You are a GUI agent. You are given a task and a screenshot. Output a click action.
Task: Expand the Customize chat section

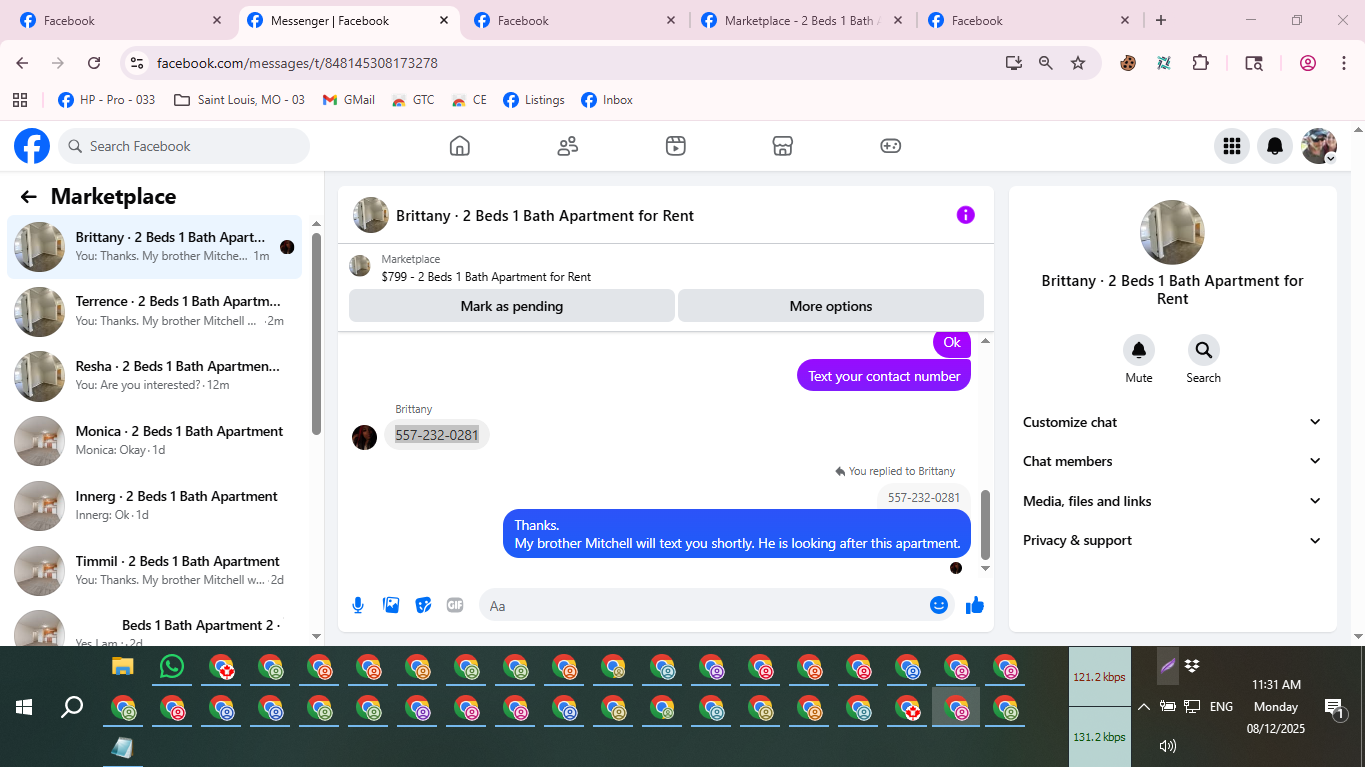click(x=1173, y=422)
